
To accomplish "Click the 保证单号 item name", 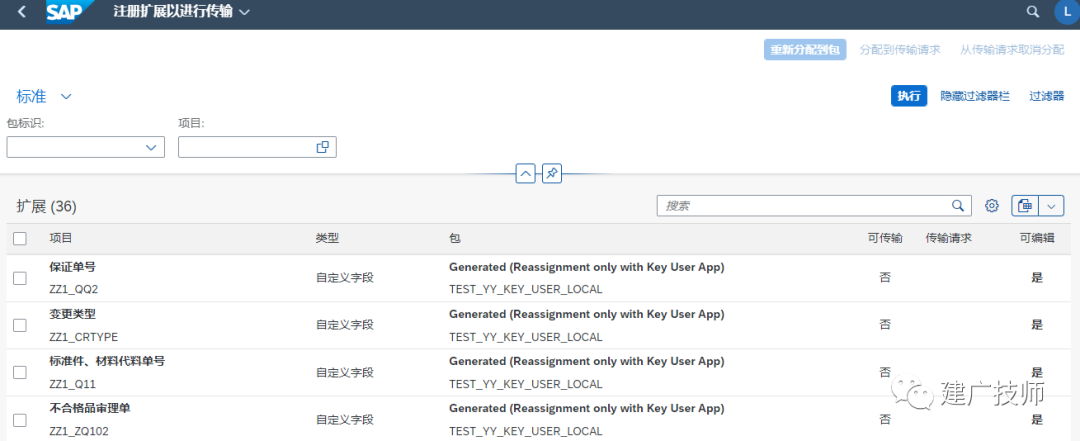I will pos(72,267).
